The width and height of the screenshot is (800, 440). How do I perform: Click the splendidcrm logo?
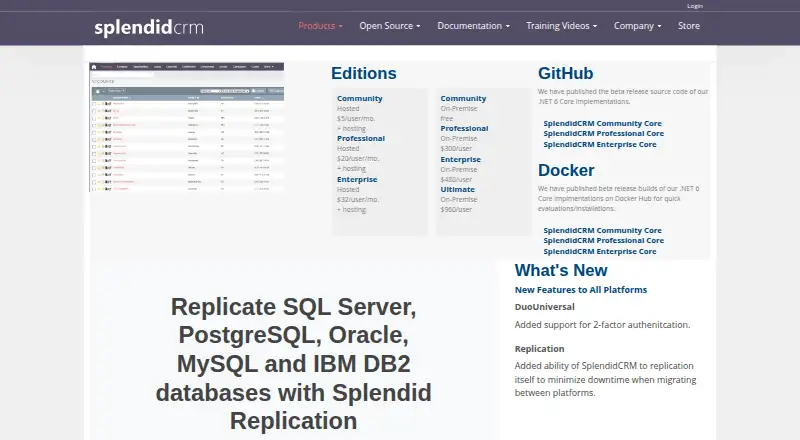point(149,27)
